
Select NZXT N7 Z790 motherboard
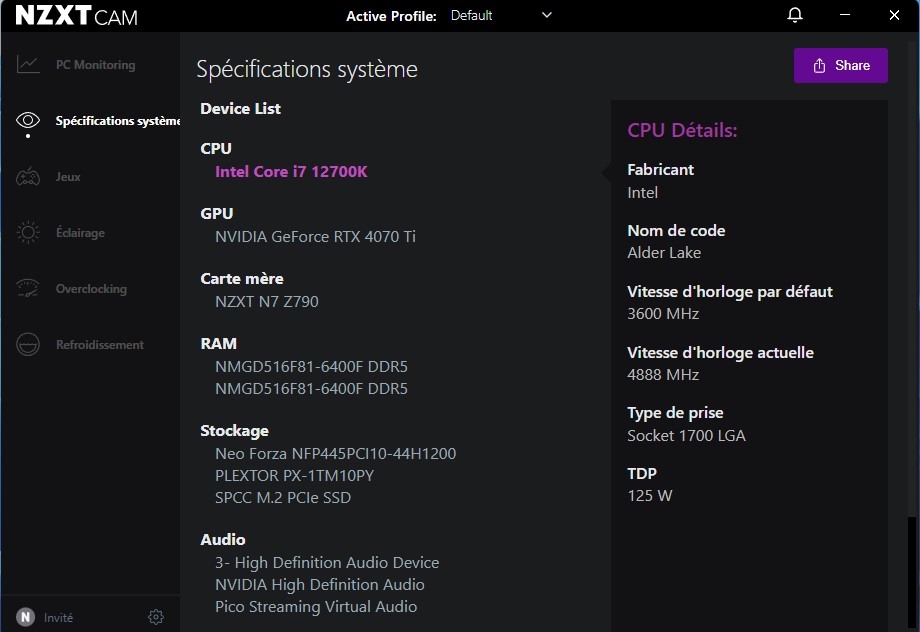[266, 302]
